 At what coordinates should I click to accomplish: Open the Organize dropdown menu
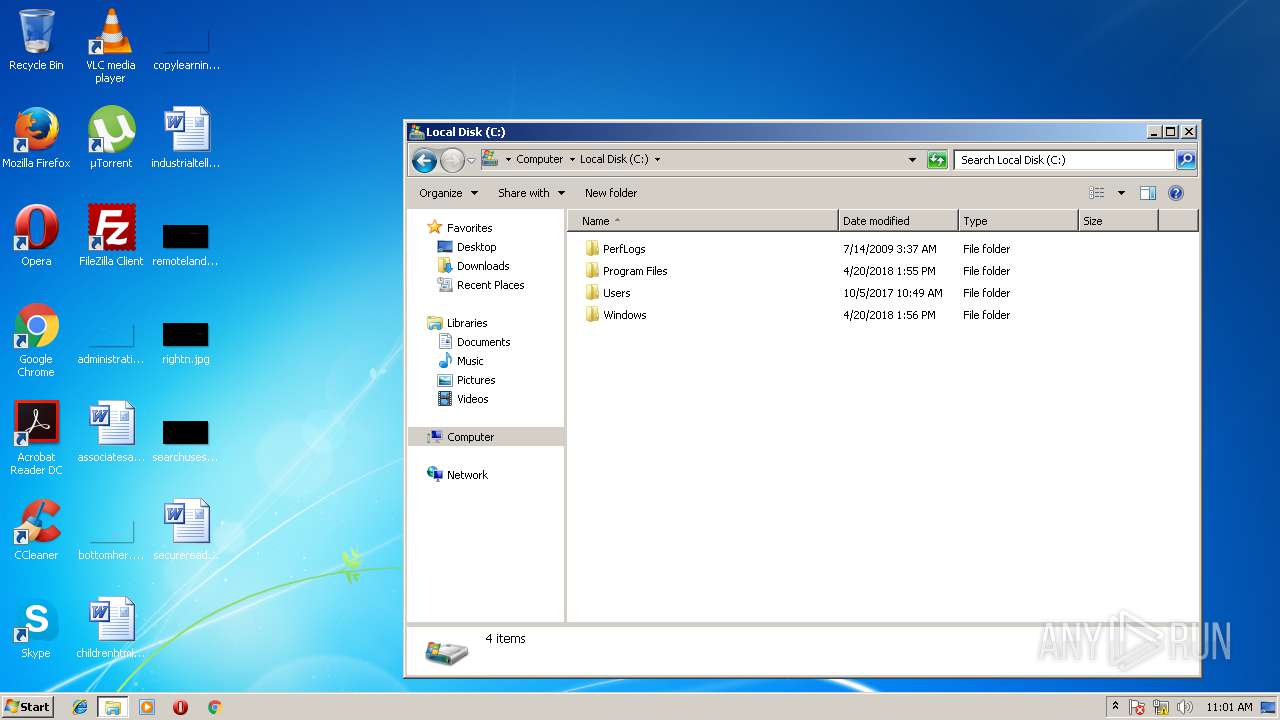click(x=449, y=193)
